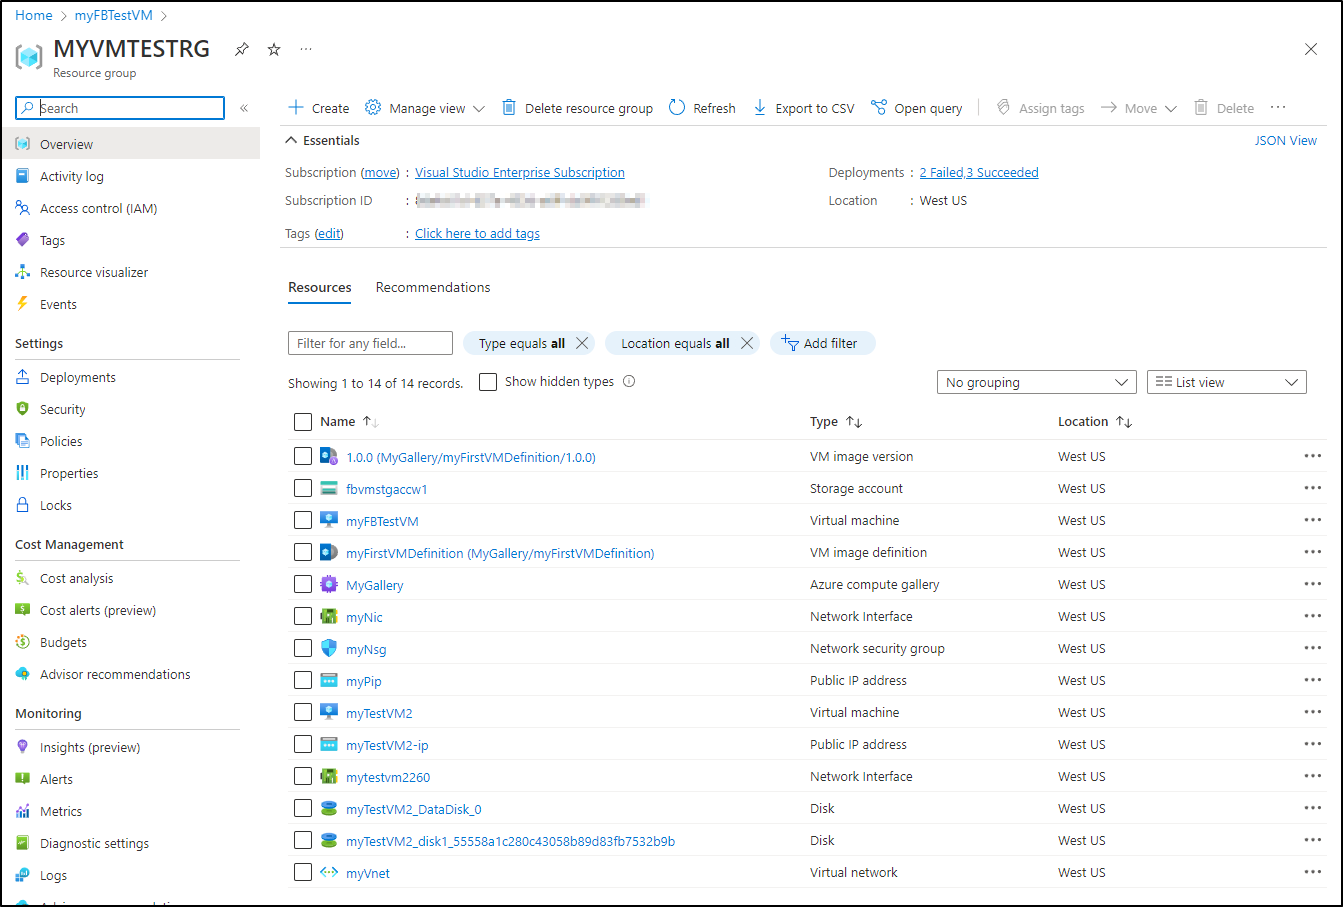This screenshot has width=1343, height=907.
Task: Open the mytestvm2260 resource link
Action: [x=388, y=777]
